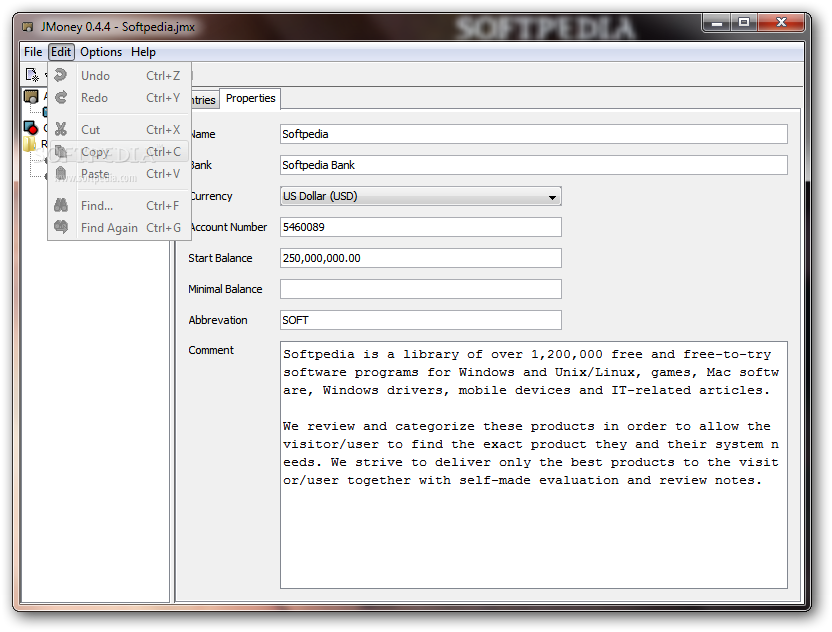Choose Redo from the Edit menu
The height and width of the screenshot is (632, 832).
point(119,98)
